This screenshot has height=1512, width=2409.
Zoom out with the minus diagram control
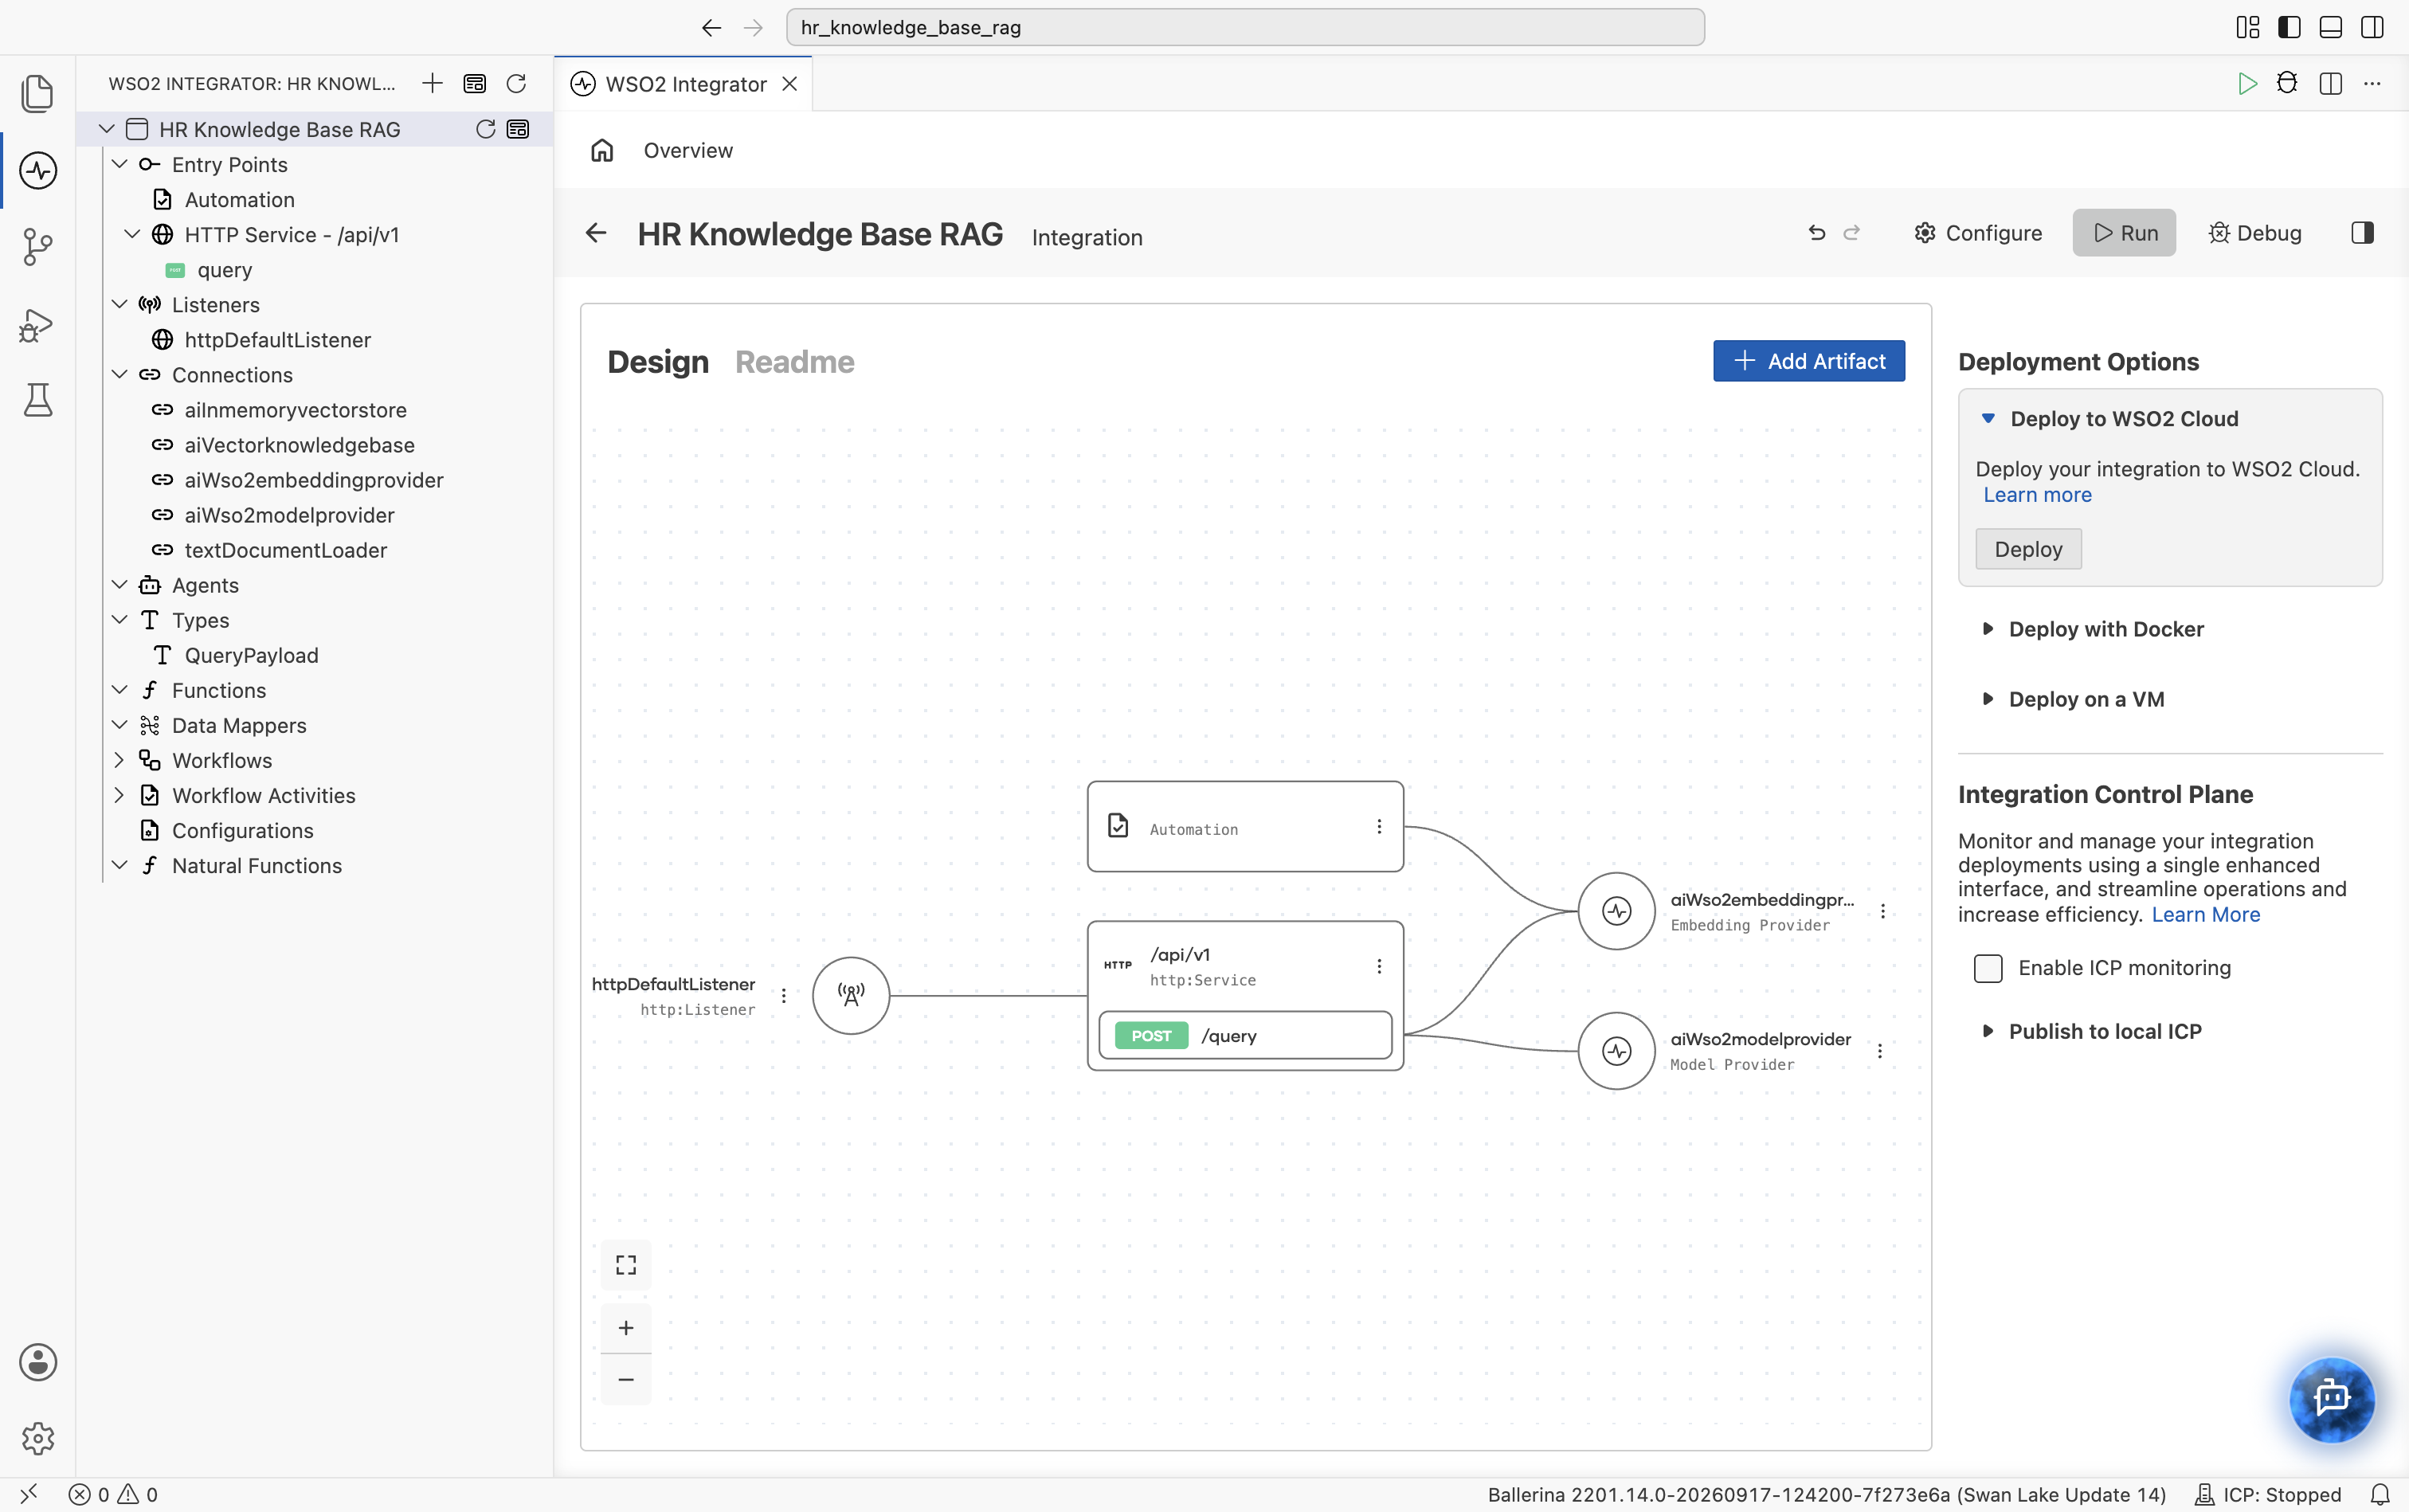click(x=626, y=1379)
